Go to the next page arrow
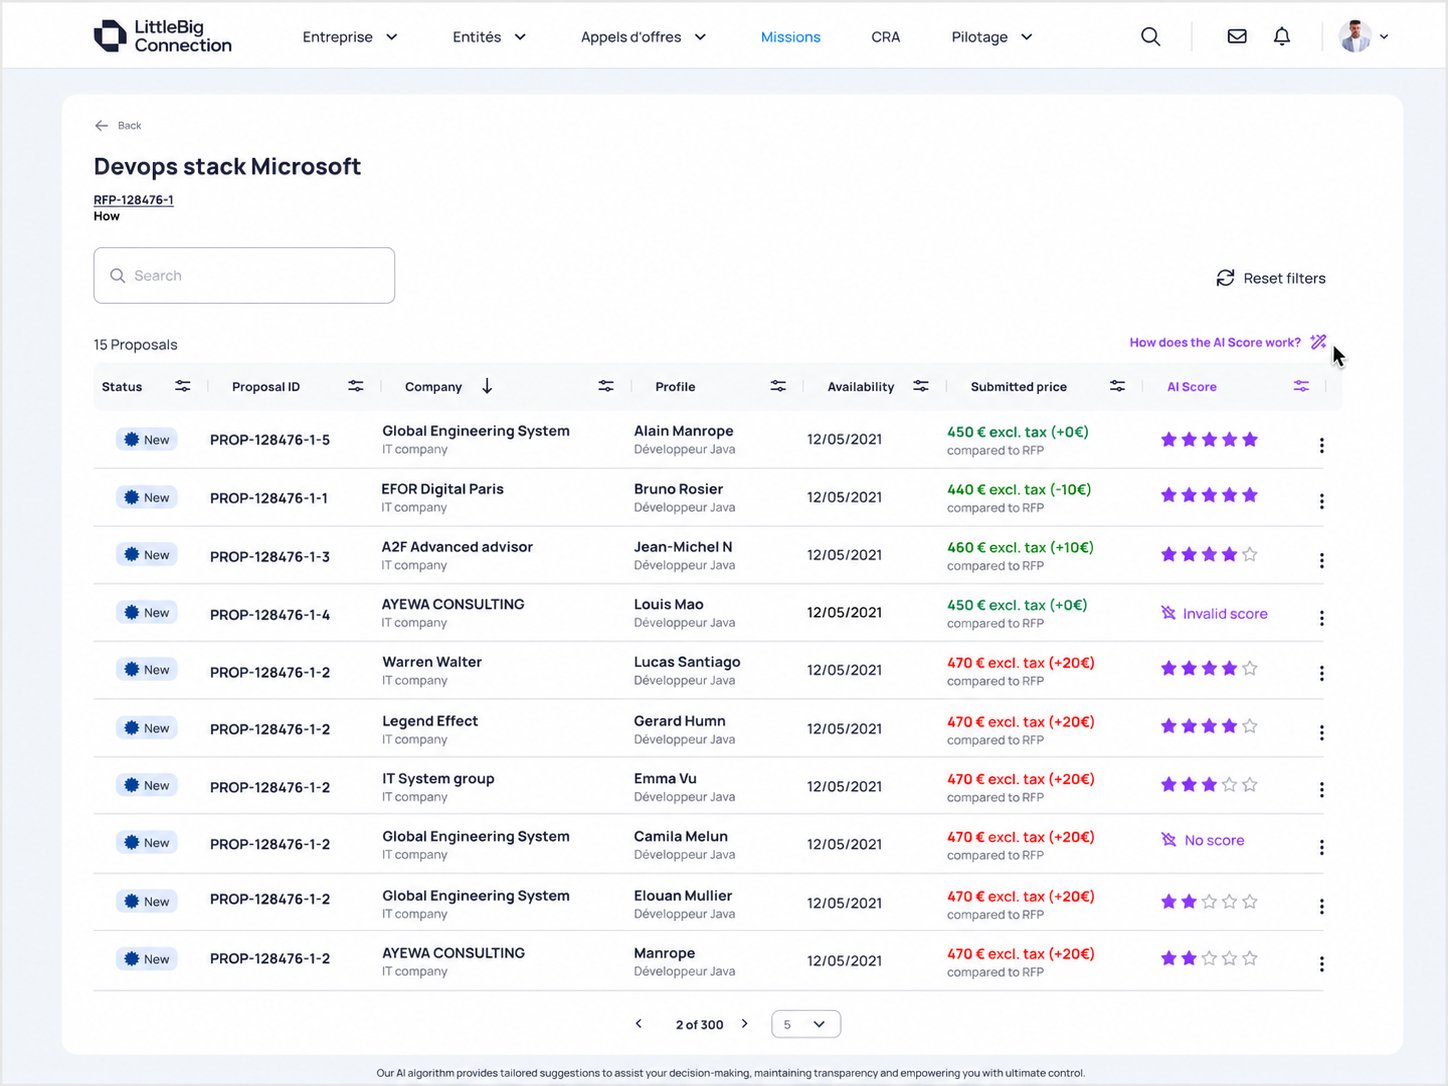 (745, 1024)
